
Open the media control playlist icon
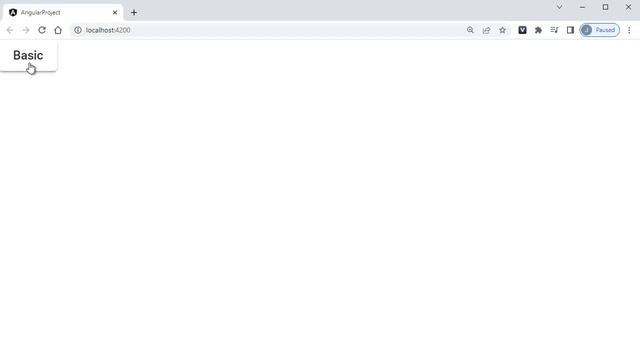[x=554, y=30]
